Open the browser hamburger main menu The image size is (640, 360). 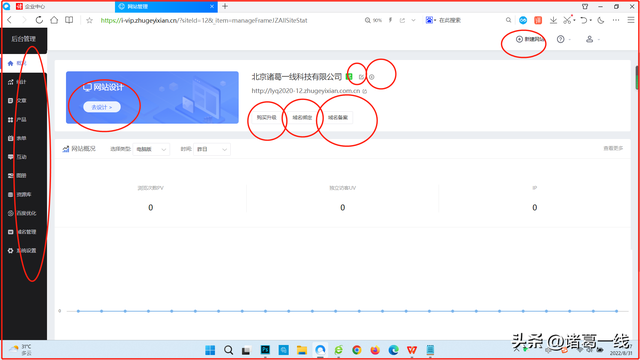click(631, 20)
